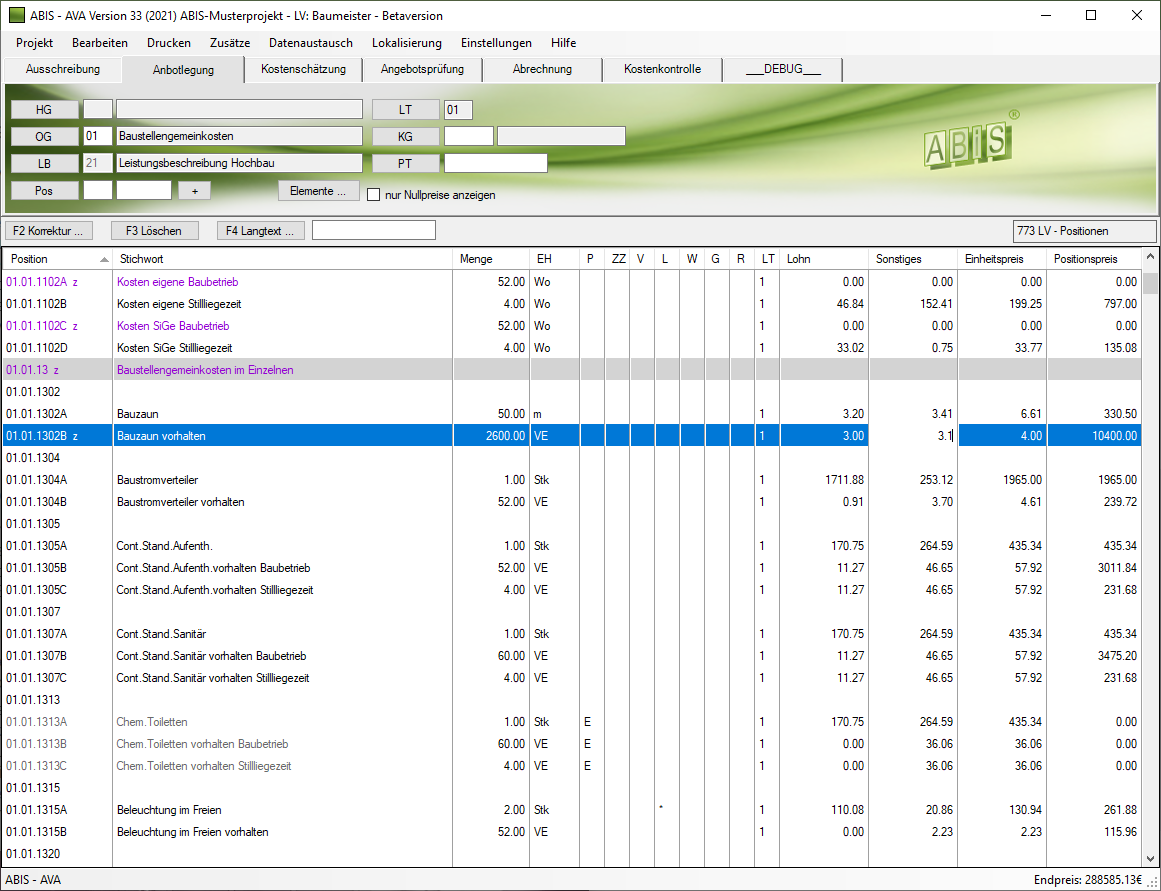This screenshot has width=1161, height=891.
Task: Switch to the Abrechnung tab
Action: tap(543, 69)
